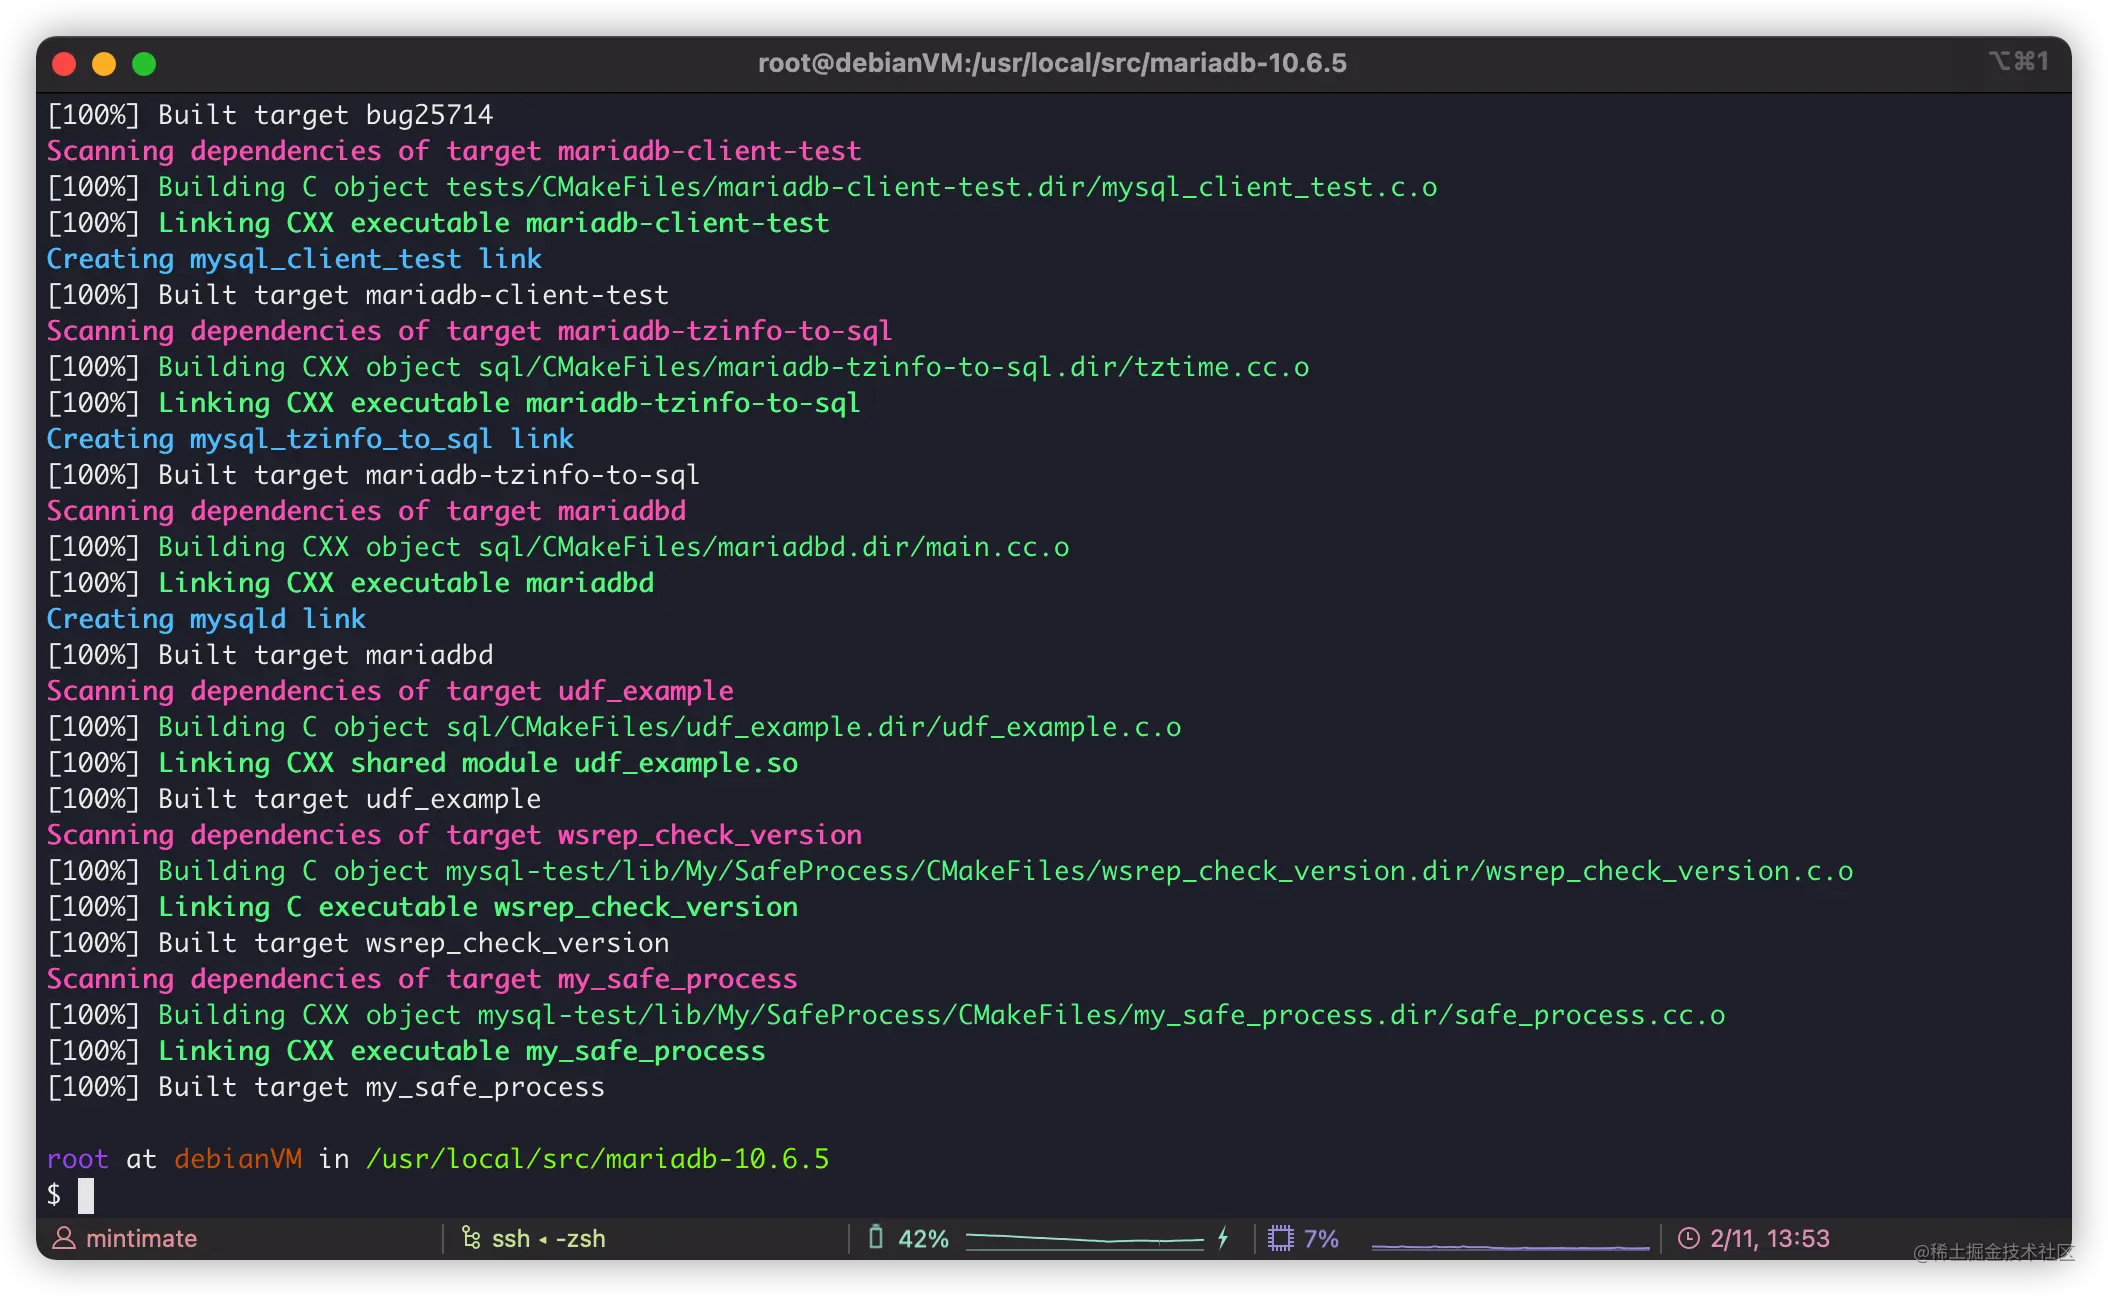Screen dimensions: 2108x1296
Task: Click the green fullscreen window button
Action: click(x=144, y=64)
